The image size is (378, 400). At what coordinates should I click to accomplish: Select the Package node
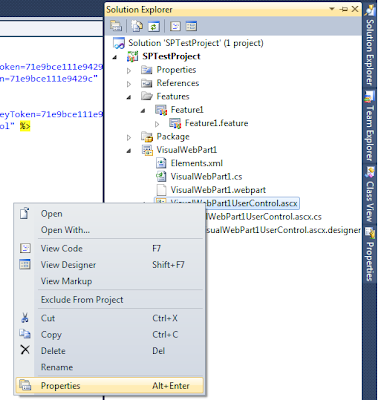pyautogui.click(x=173, y=136)
